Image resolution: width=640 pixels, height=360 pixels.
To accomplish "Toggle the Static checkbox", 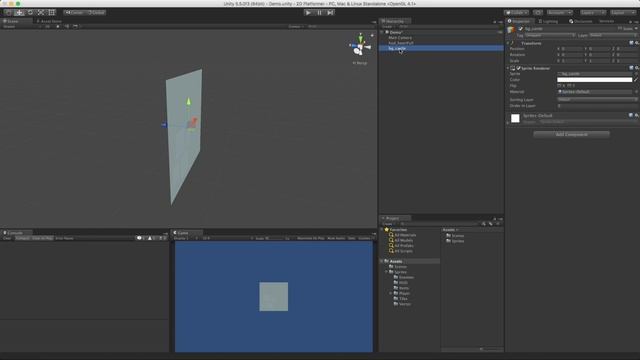I will tap(620, 29).
